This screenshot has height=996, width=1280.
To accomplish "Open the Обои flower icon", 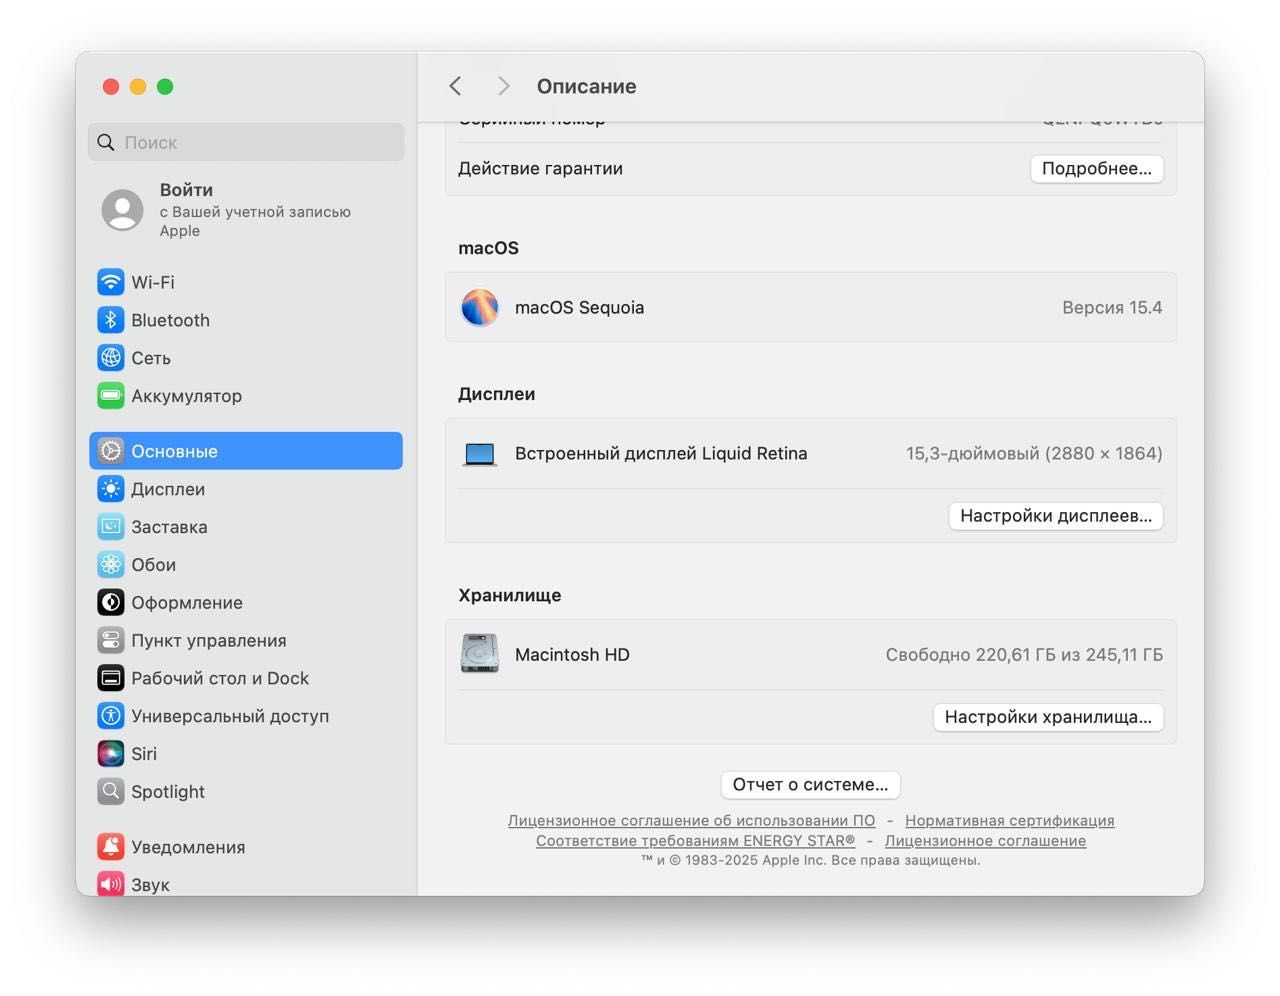I will [x=111, y=565].
